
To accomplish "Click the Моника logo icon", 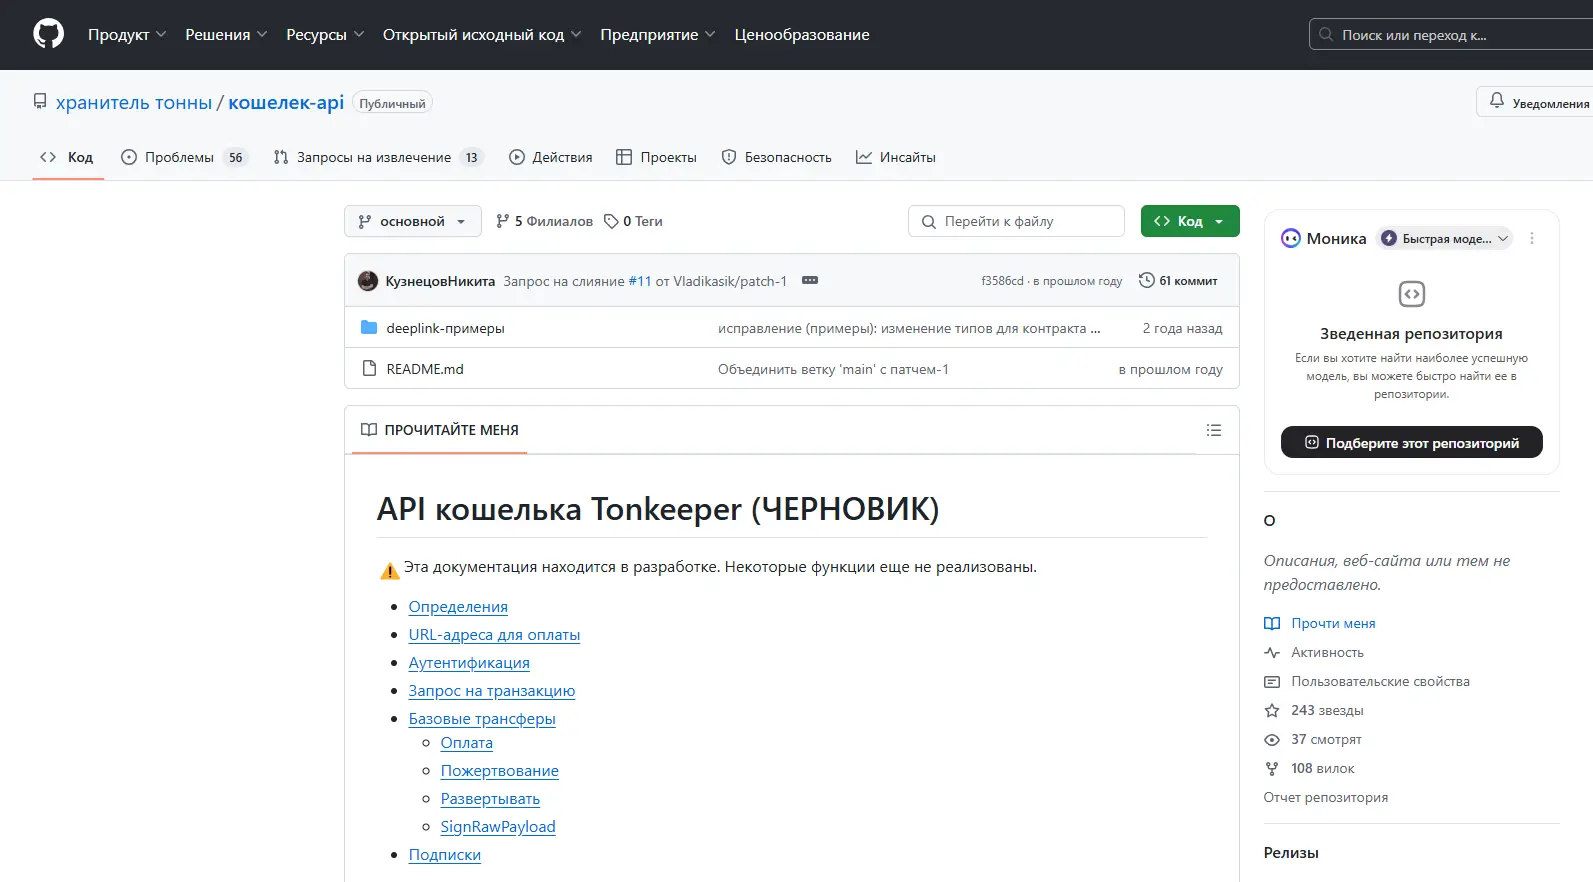I will (1291, 238).
